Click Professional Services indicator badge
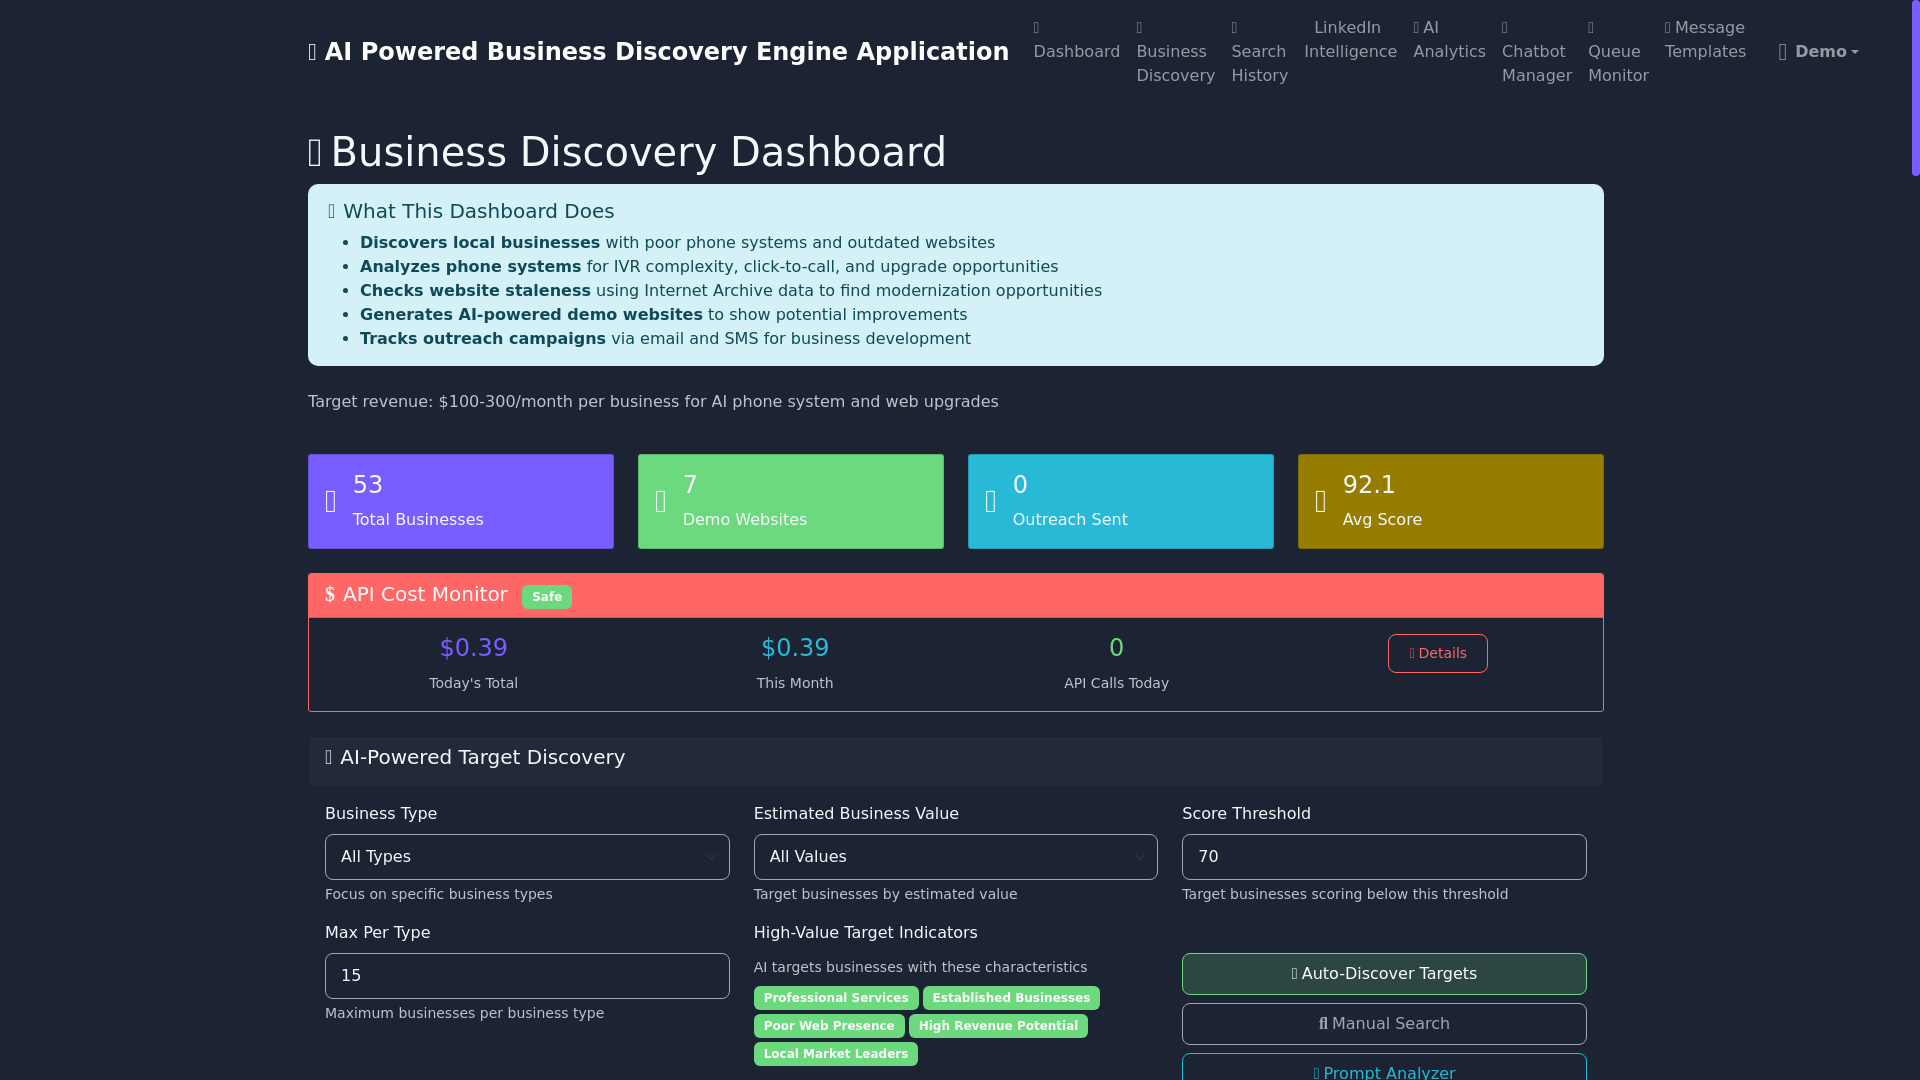The height and width of the screenshot is (1080, 1920). (x=836, y=998)
